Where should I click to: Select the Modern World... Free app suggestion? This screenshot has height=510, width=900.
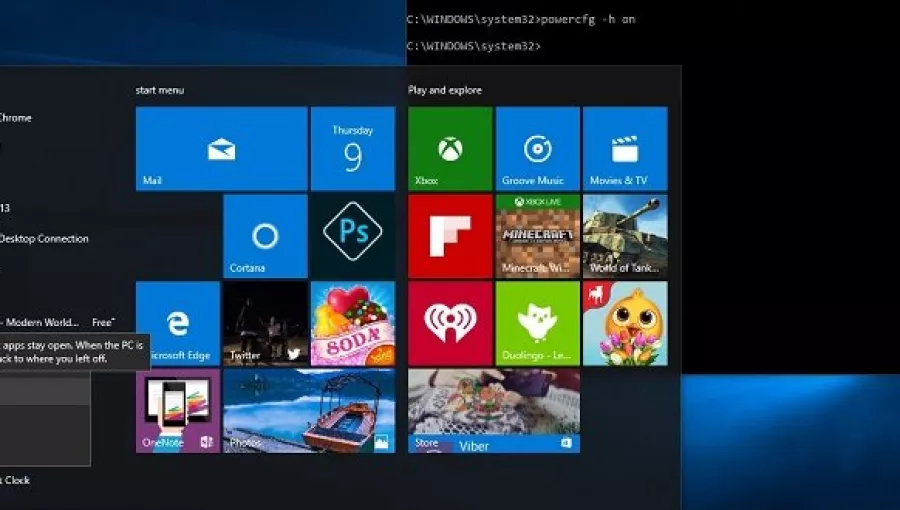(57, 322)
